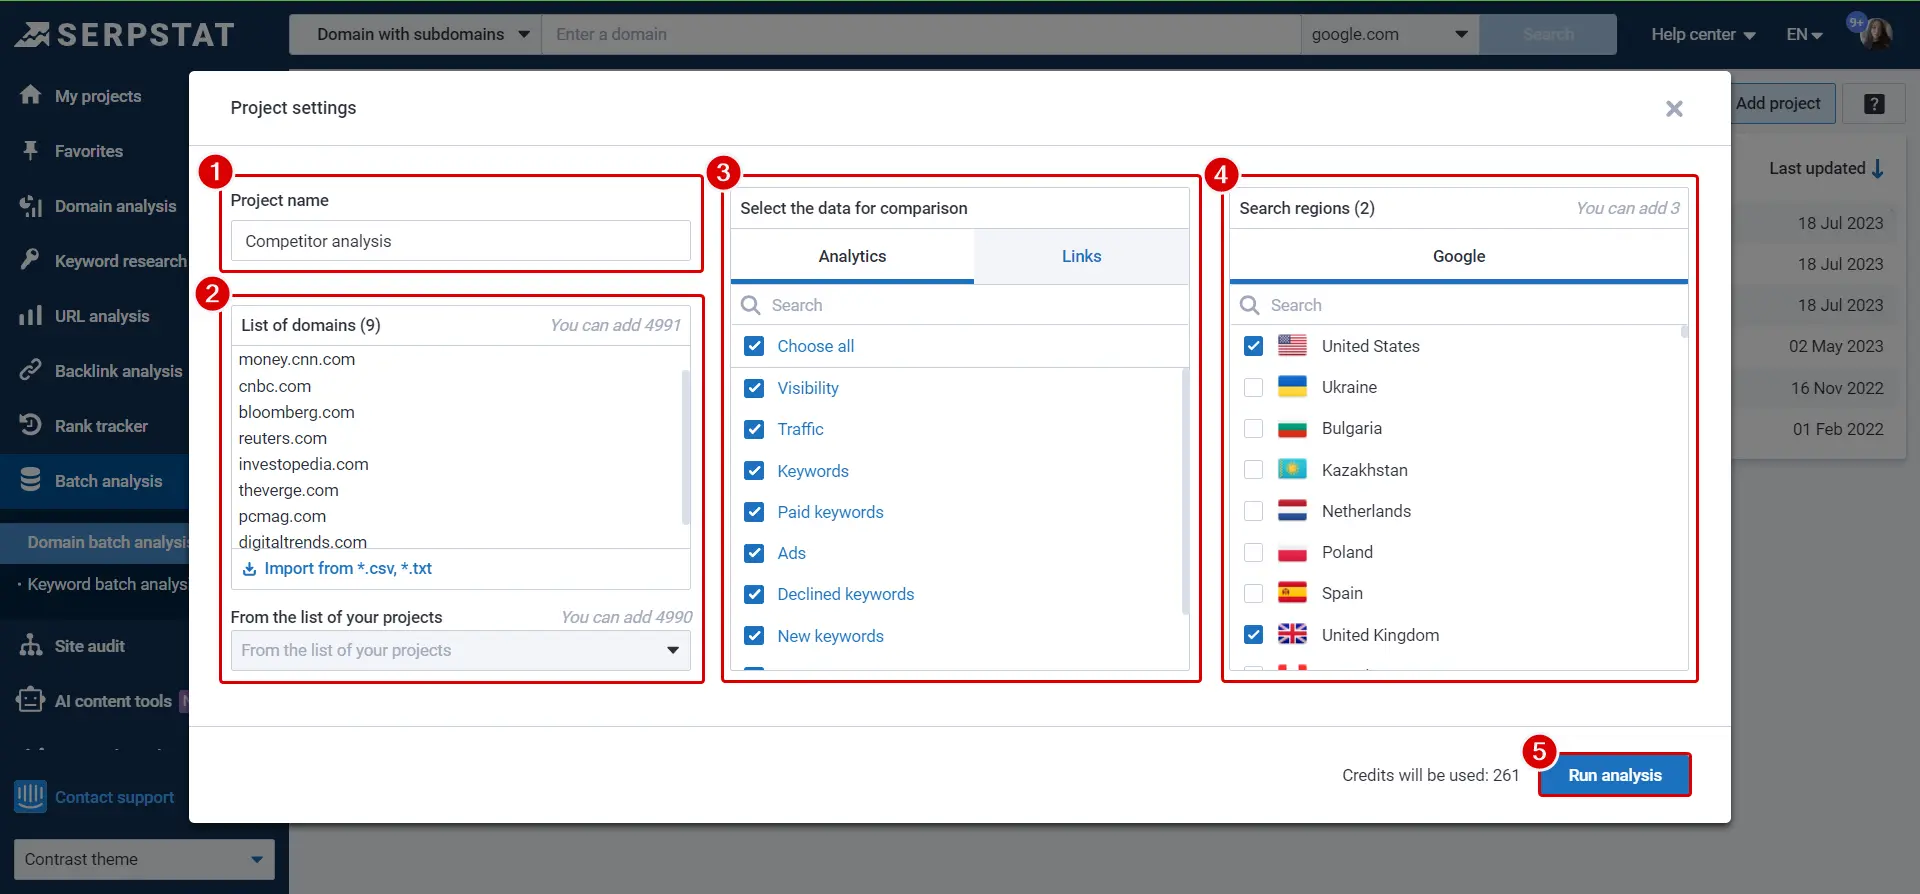Open Keyword research via its key icon
The image size is (1920, 894).
(30, 260)
